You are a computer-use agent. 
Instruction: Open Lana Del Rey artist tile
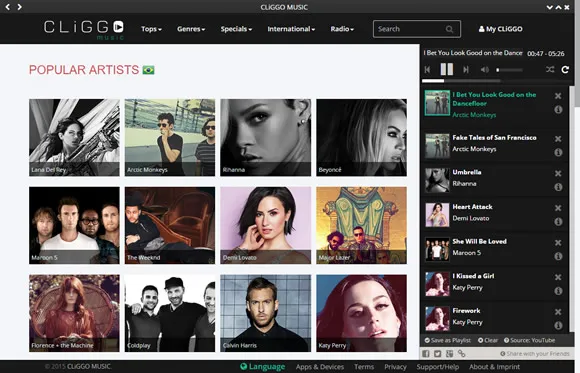point(74,137)
